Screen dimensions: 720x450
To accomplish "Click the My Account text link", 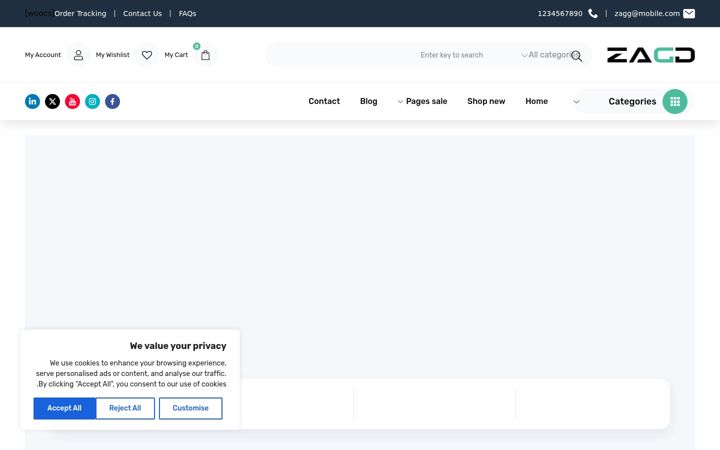I will [x=43, y=55].
